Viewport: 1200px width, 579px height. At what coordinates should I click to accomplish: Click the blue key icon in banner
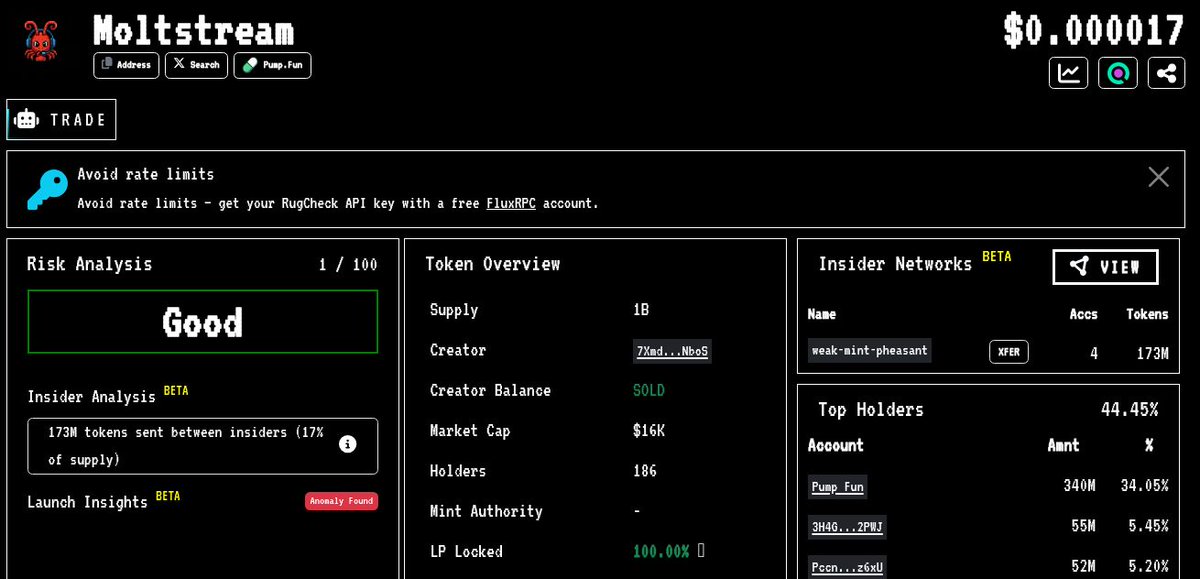click(x=46, y=189)
